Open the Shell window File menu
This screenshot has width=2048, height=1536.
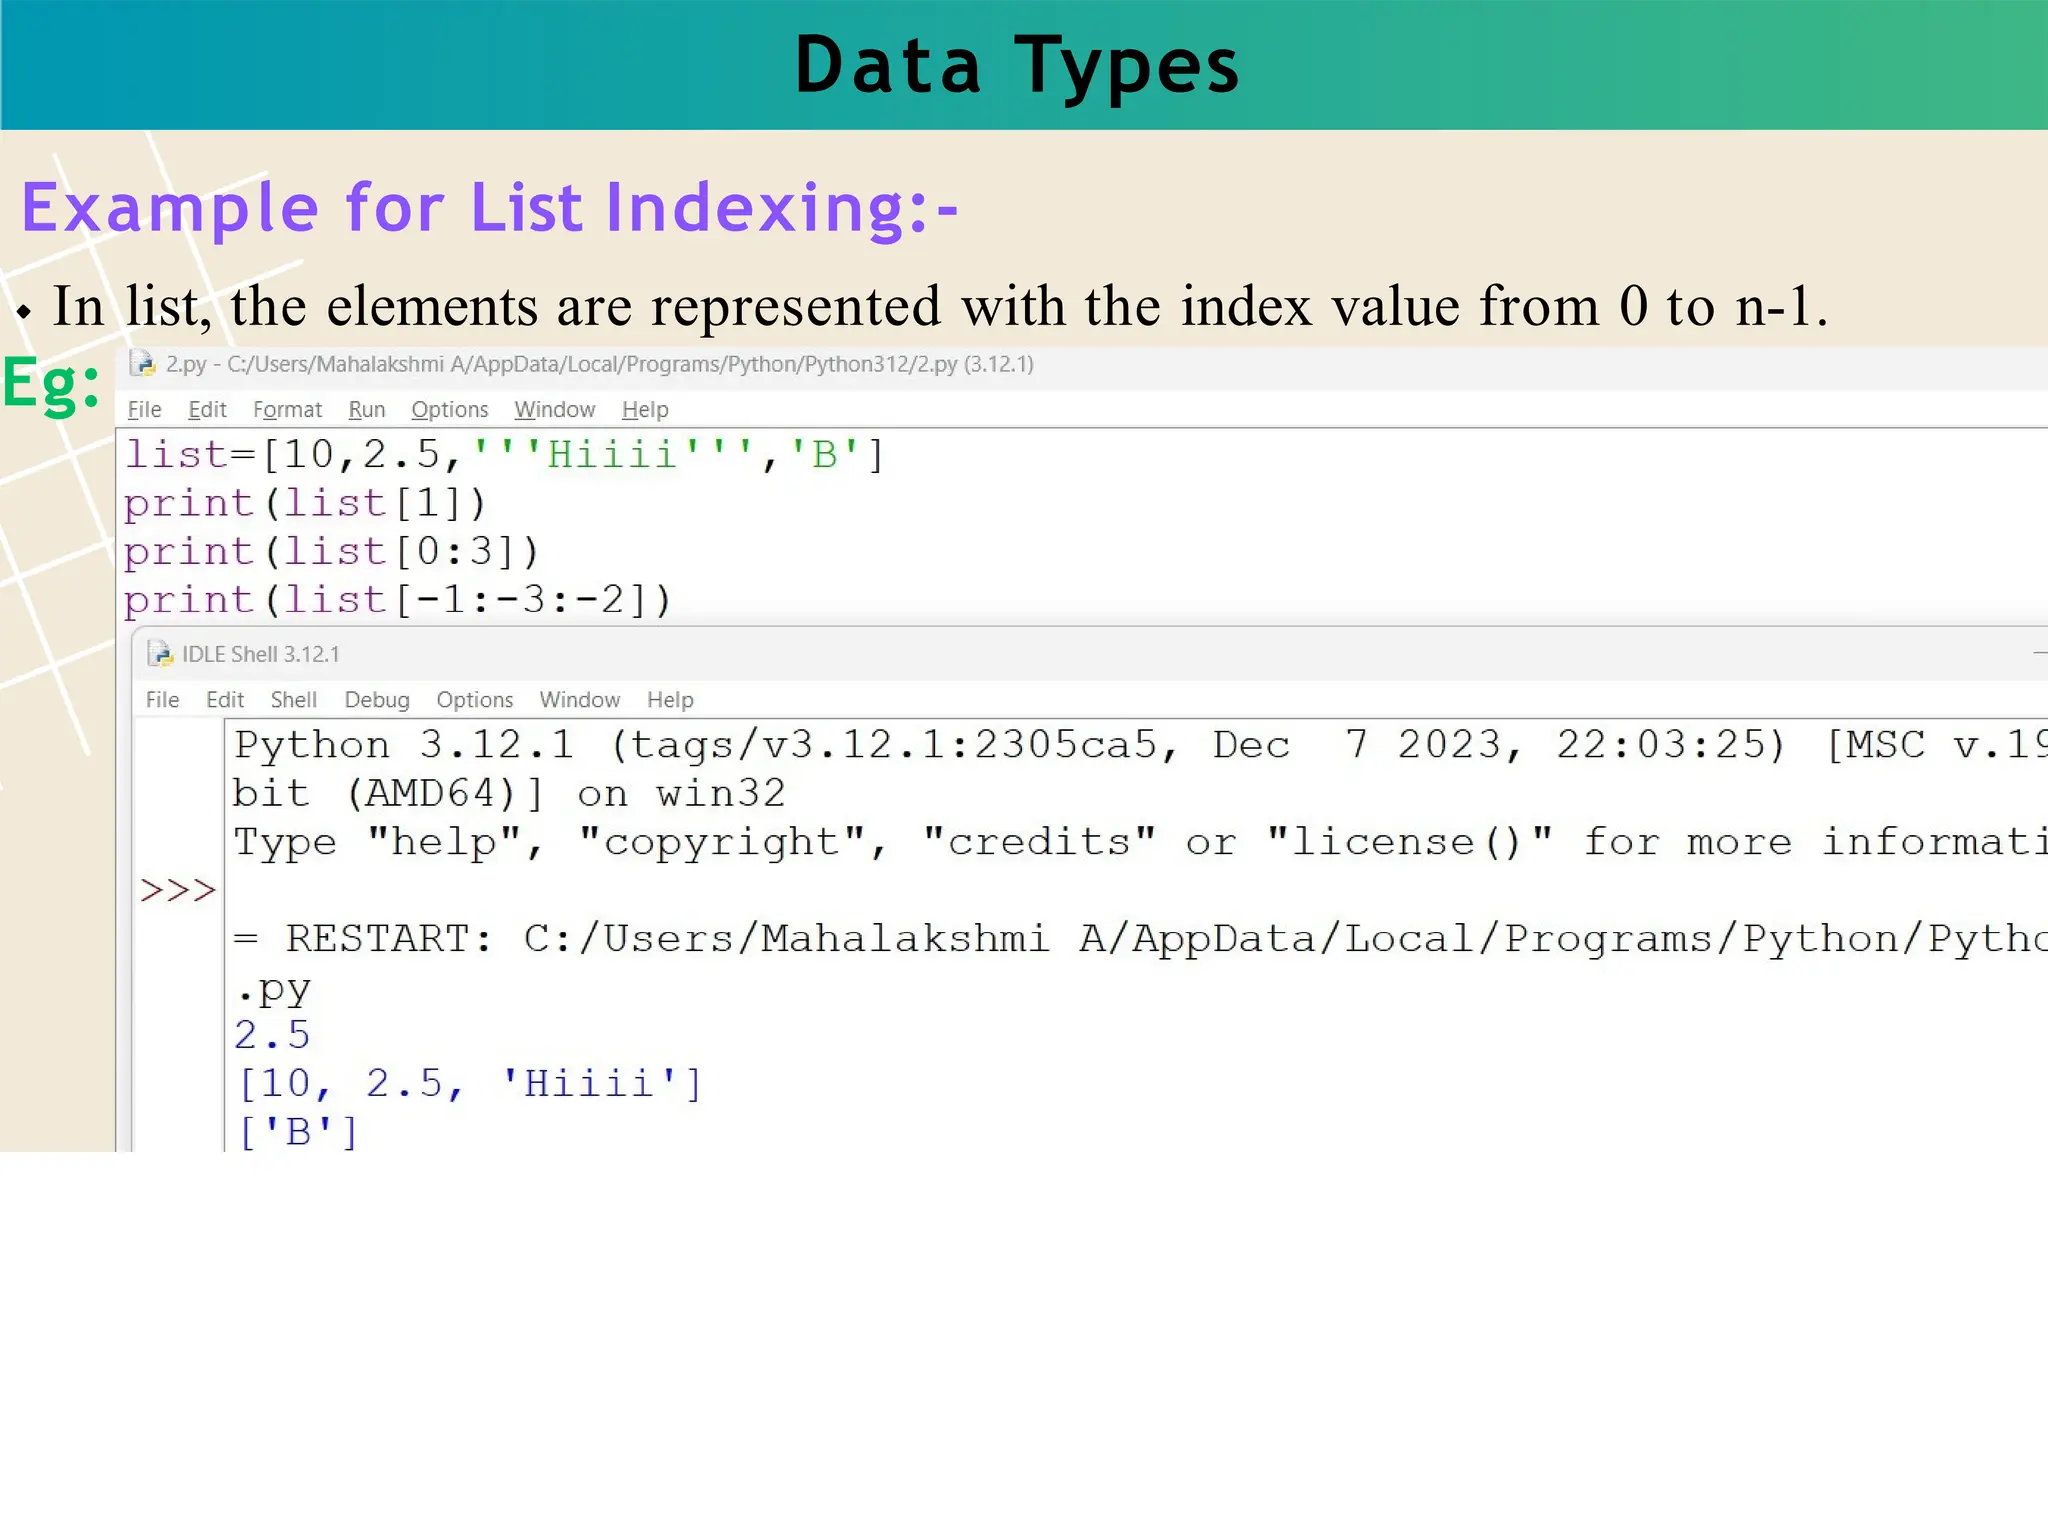click(x=162, y=700)
